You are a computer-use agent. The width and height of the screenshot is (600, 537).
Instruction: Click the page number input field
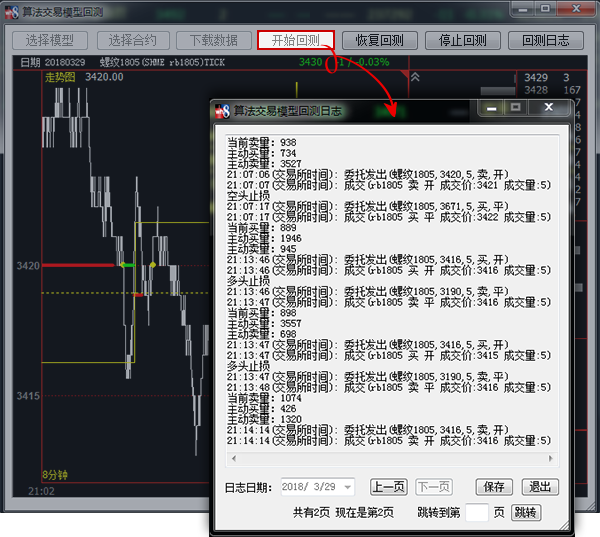477,512
